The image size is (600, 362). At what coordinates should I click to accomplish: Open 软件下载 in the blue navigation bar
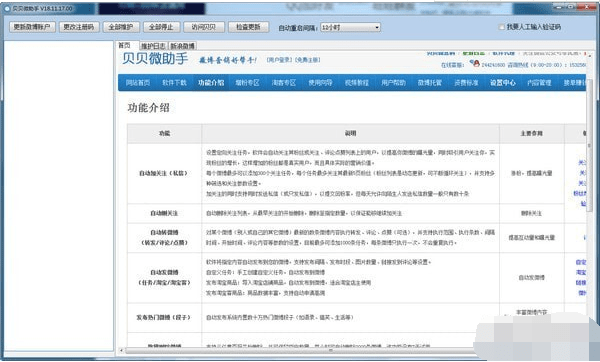point(174,83)
